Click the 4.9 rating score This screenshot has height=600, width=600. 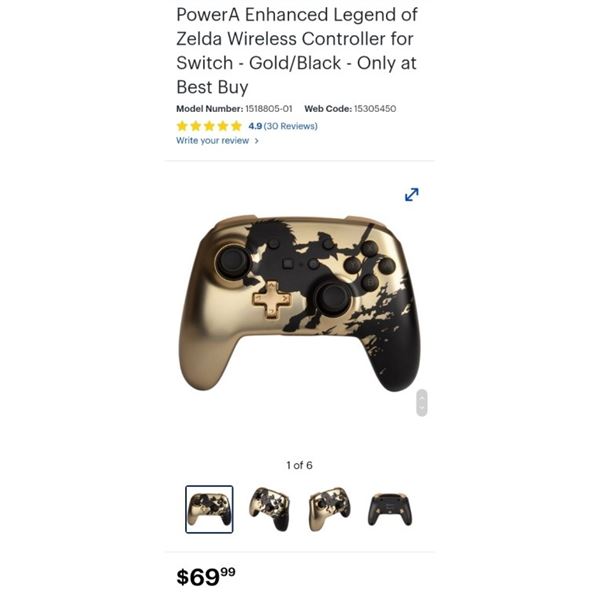(x=255, y=126)
